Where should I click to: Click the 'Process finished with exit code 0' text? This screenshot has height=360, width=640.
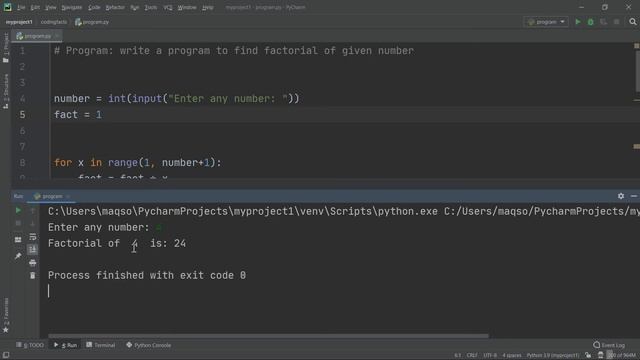[x=147, y=276]
